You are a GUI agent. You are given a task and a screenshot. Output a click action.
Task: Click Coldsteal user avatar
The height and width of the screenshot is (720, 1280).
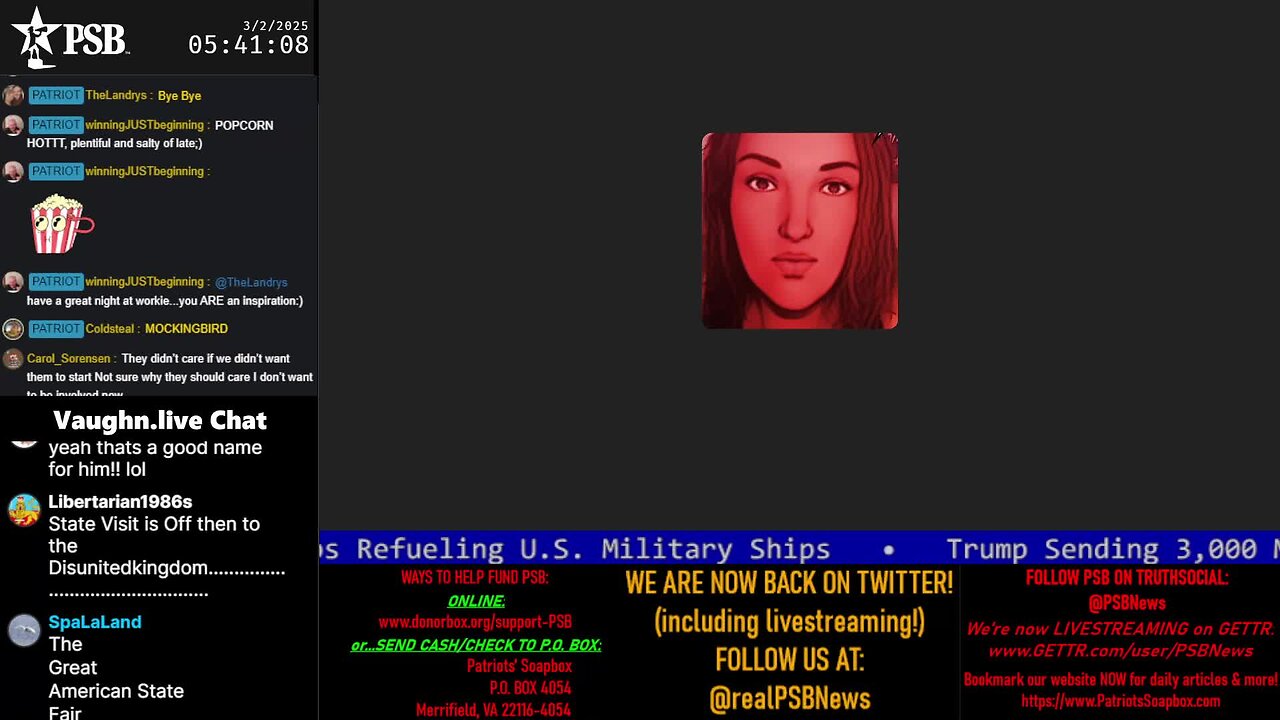point(13,329)
